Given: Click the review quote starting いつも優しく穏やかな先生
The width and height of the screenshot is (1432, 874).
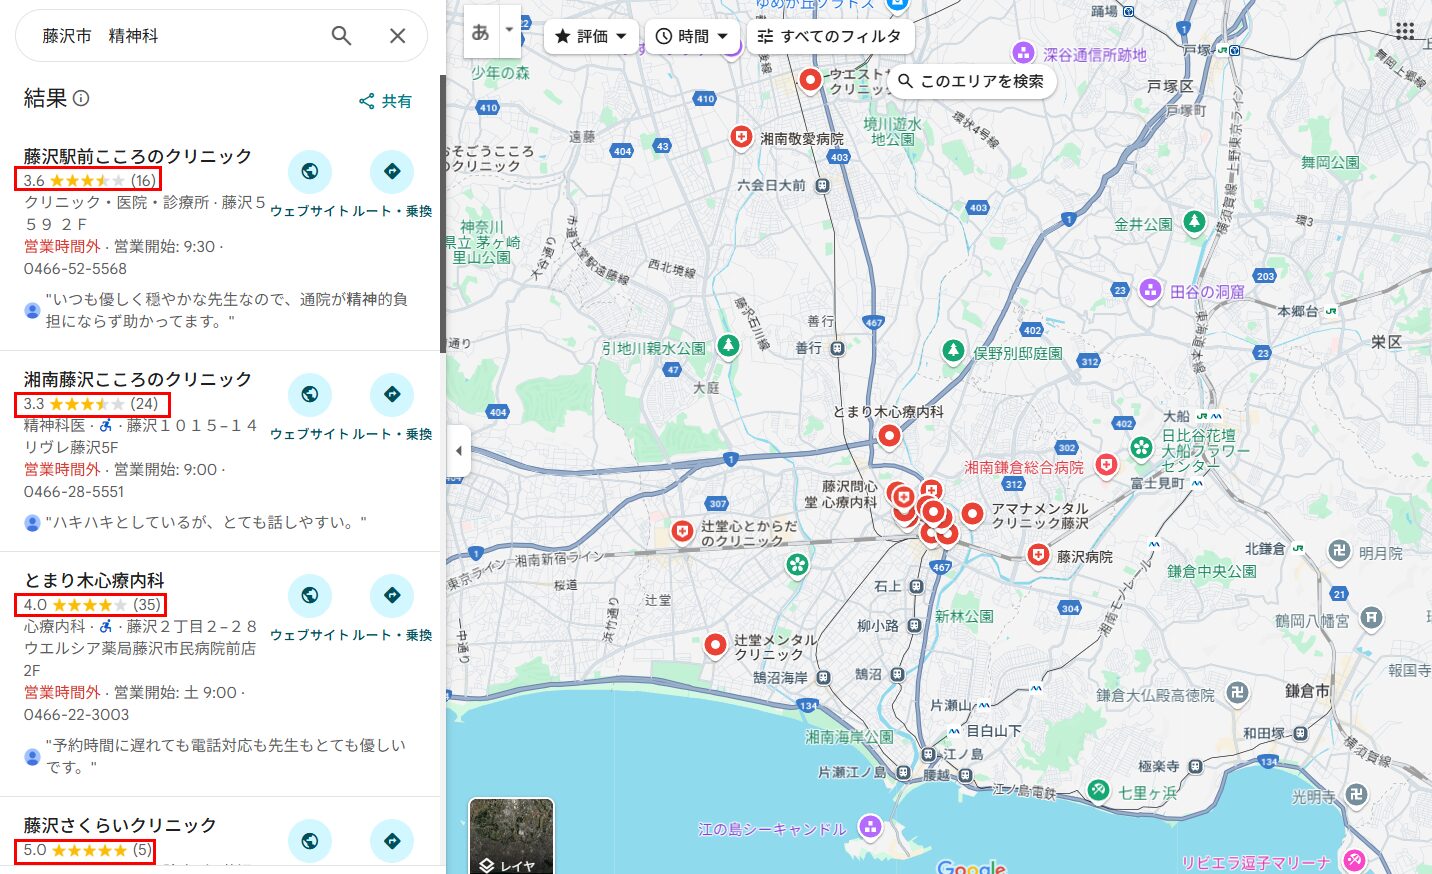Looking at the screenshot, I should (x=226, y=310).
